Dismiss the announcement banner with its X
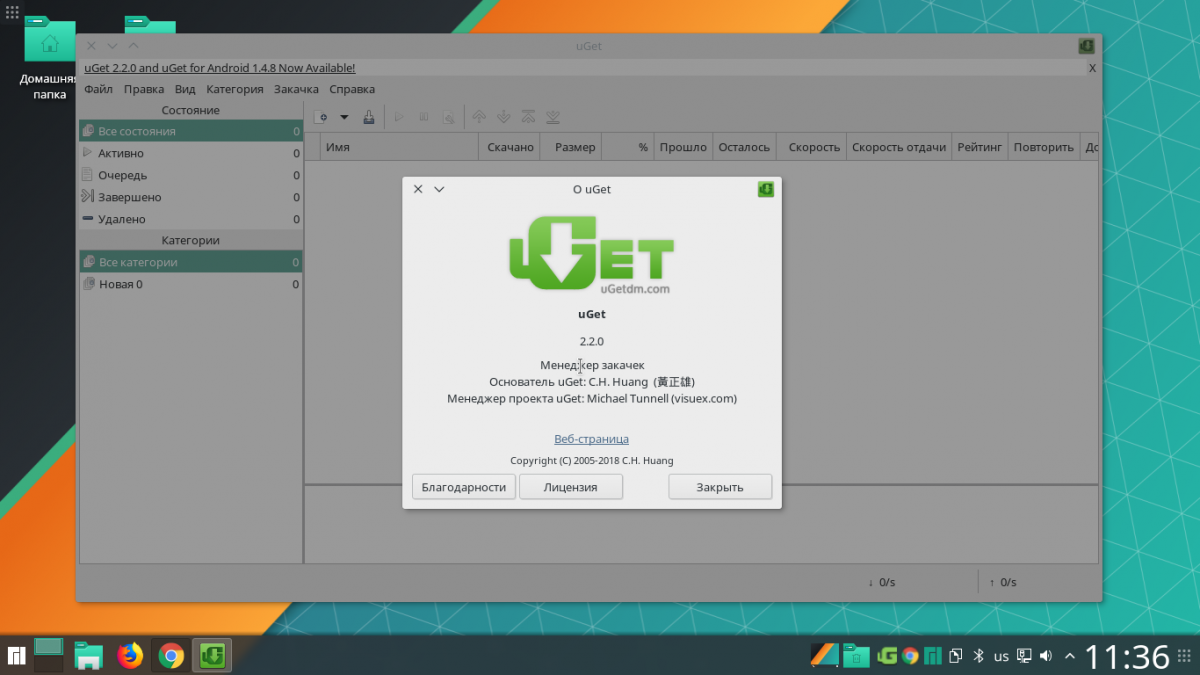Image resolution: width=1200 pixels, height=675 pixels. click(x=1092, y=68)
